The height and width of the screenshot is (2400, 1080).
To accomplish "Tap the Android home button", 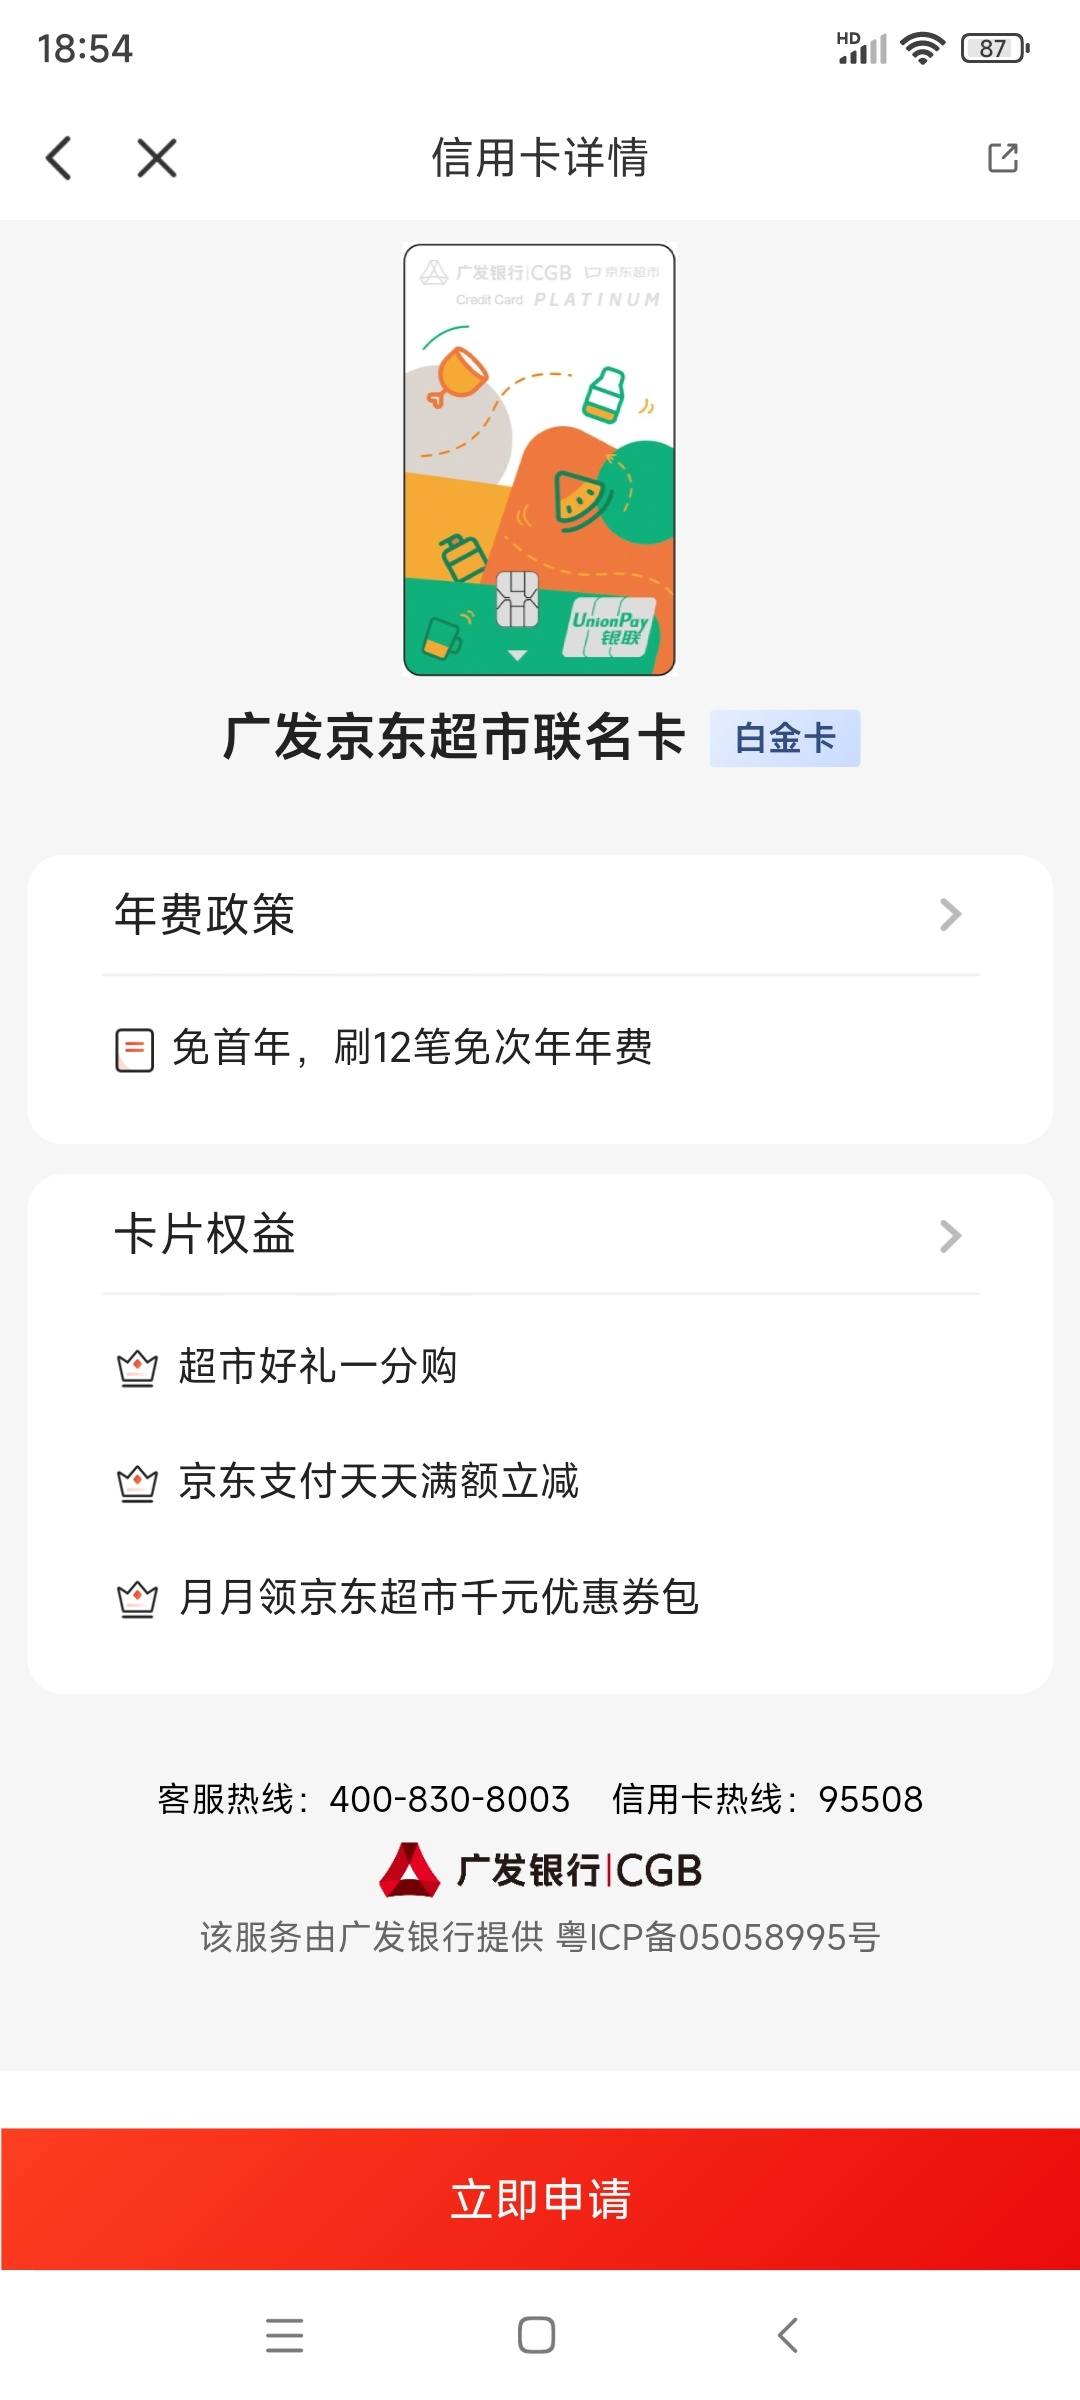I will click(537, 2335).
